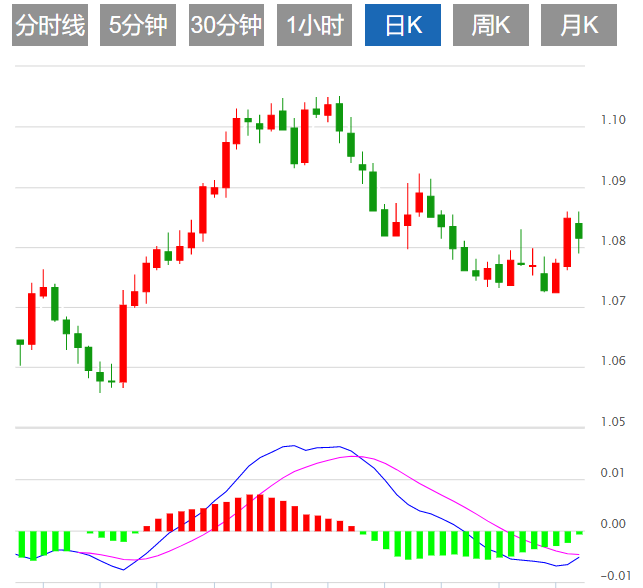Select the 日K daily candlestick tab
The image size is (643, 588).
(403, 25)
